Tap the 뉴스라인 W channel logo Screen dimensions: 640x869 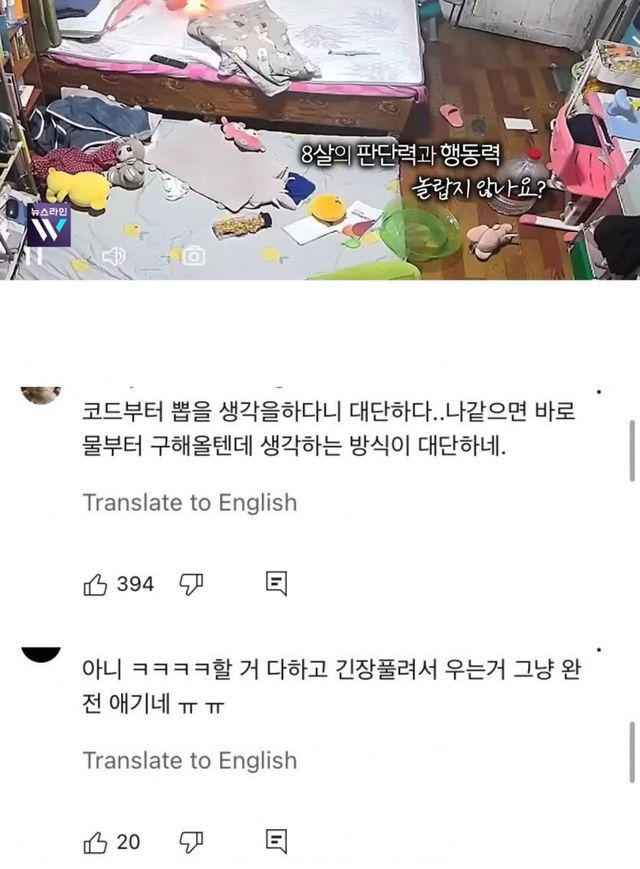[49, 225]
